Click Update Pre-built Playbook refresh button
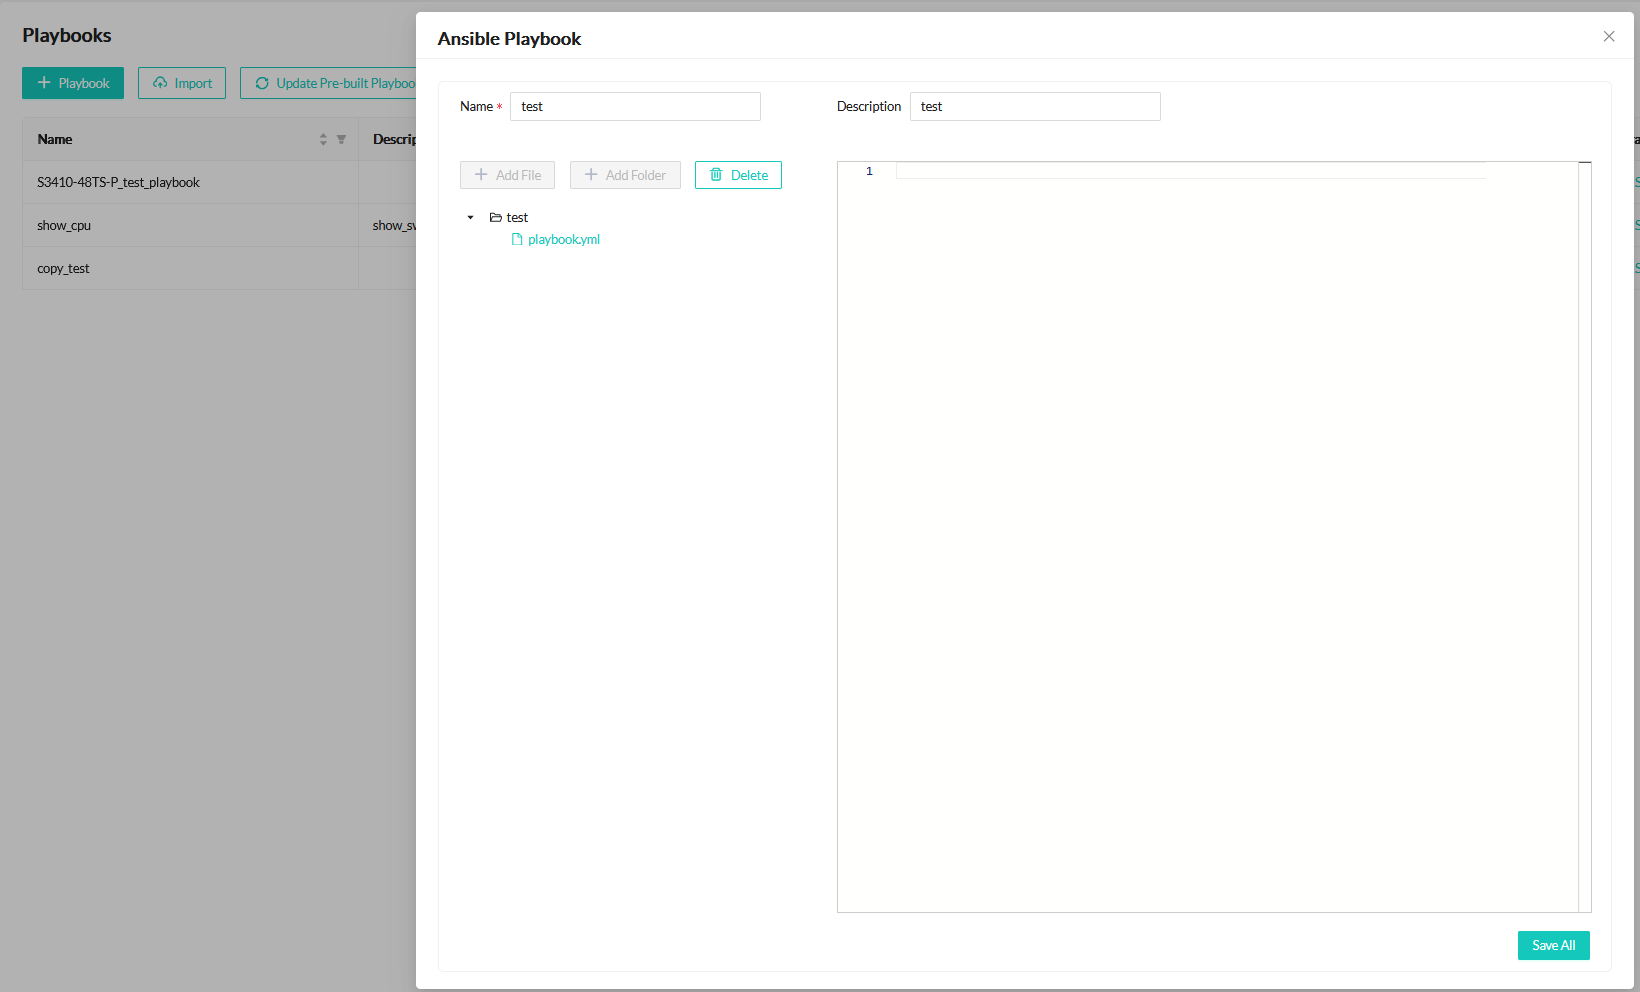This screenshot has height=992, width=1640. [x=330, y=83]
